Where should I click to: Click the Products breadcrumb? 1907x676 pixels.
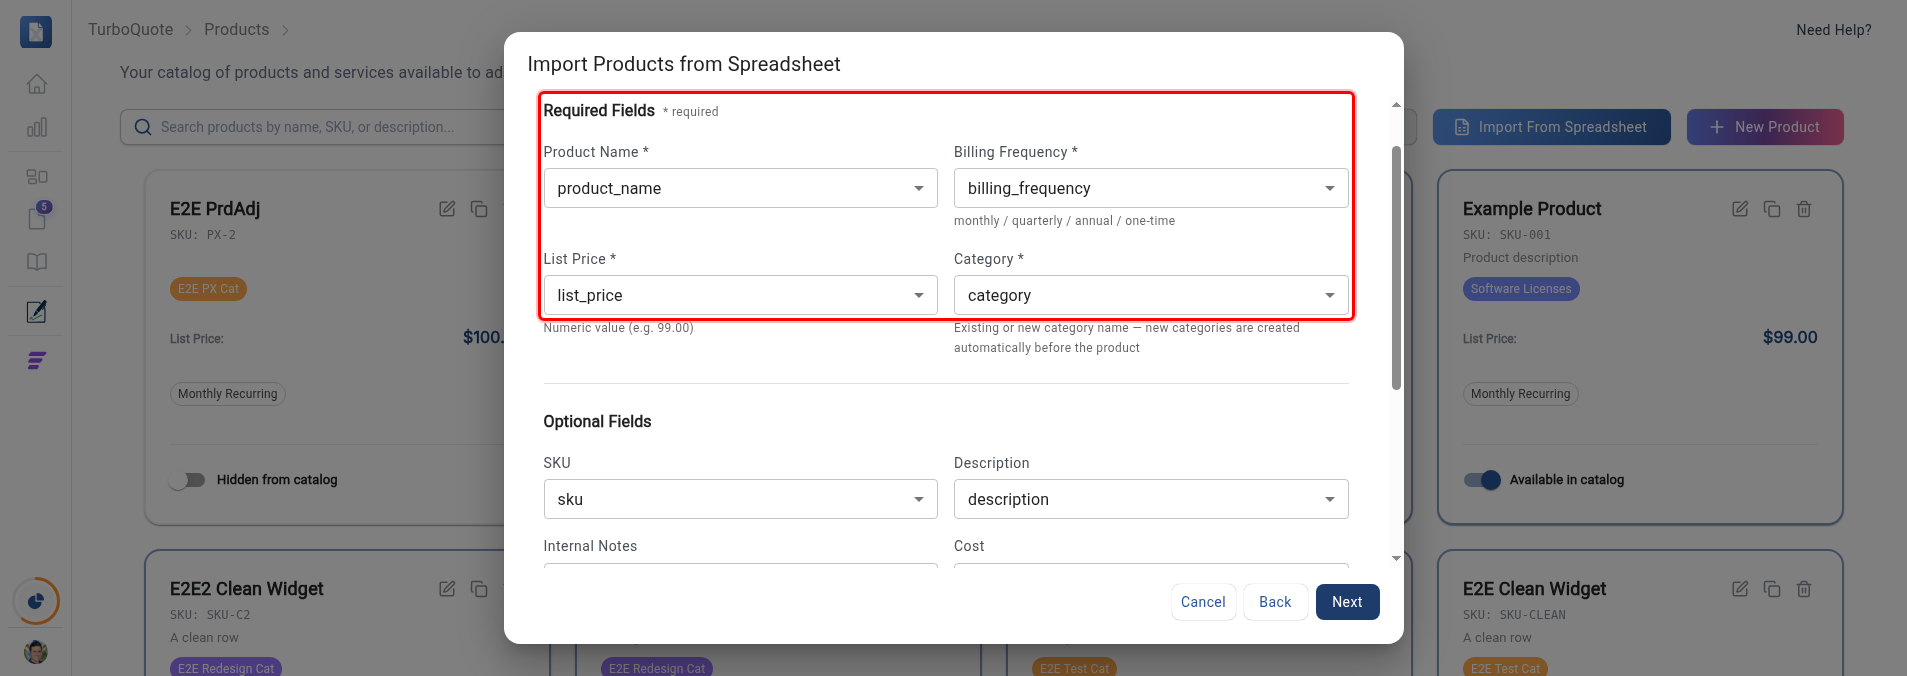pyautogui.click(x=236, y=30)
